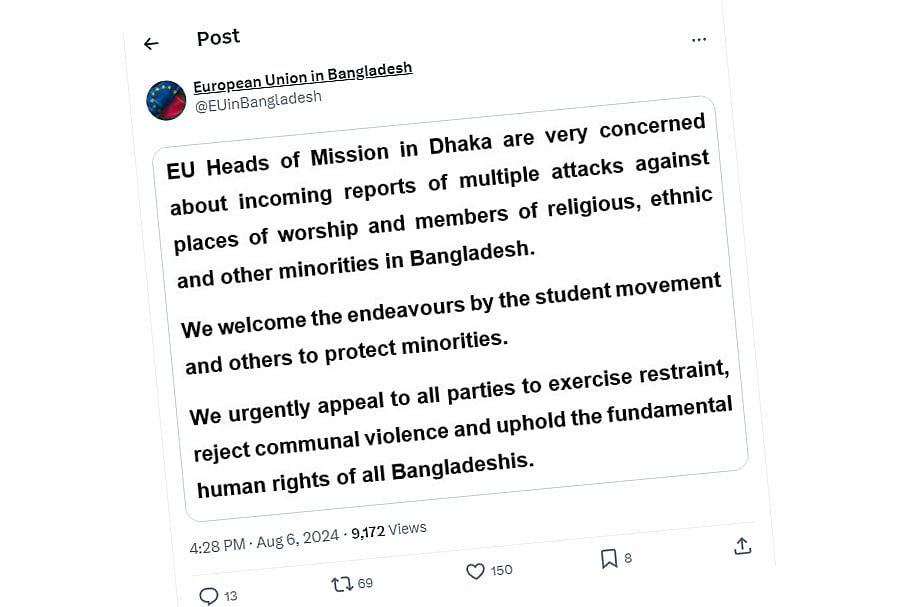Click the @EUinBangladesh handle
The width and height of the screenshot is (910, 607).
click(257, 99)
